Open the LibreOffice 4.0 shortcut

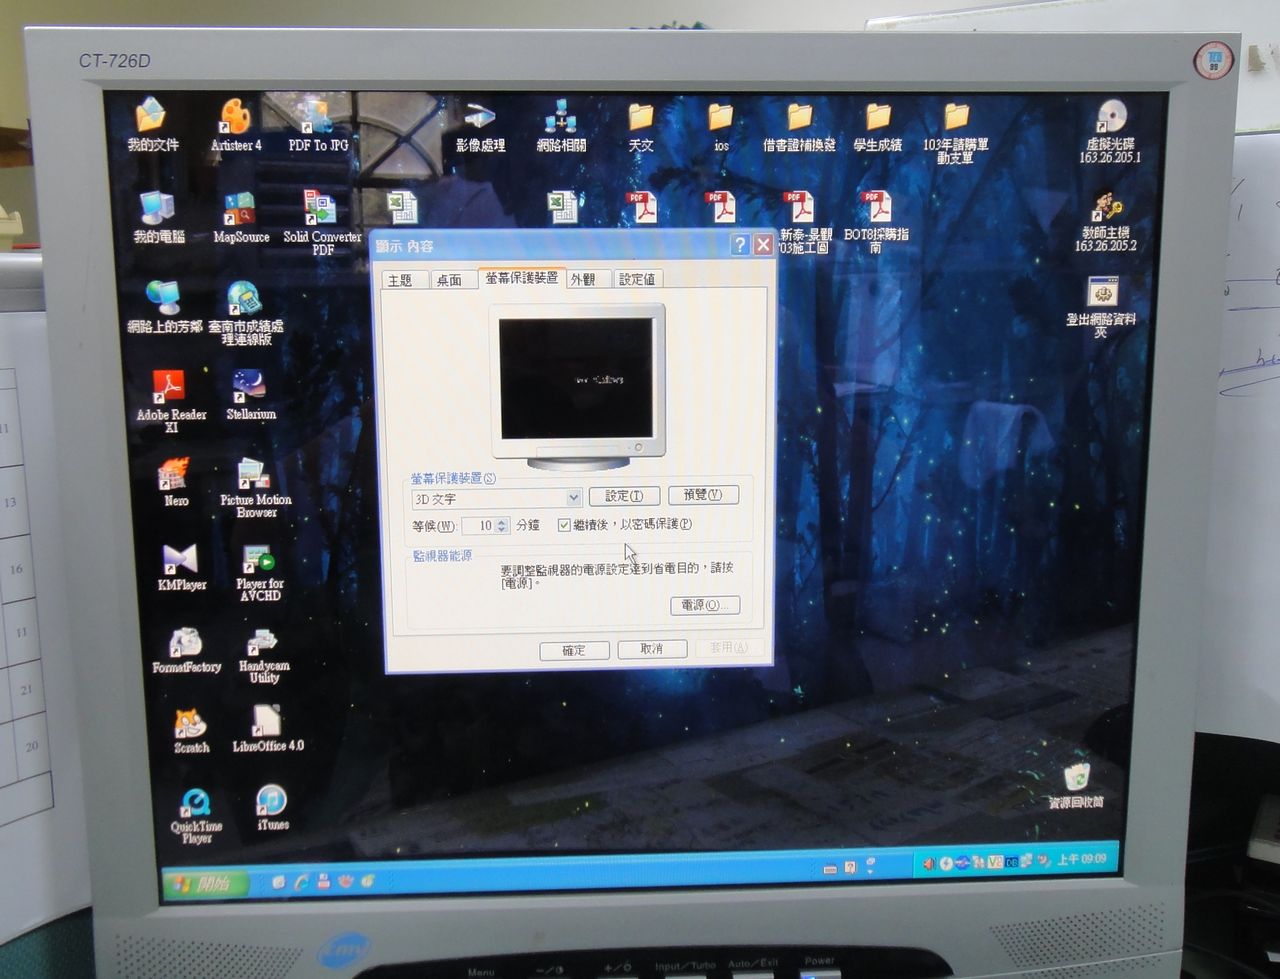coord(267,722)
